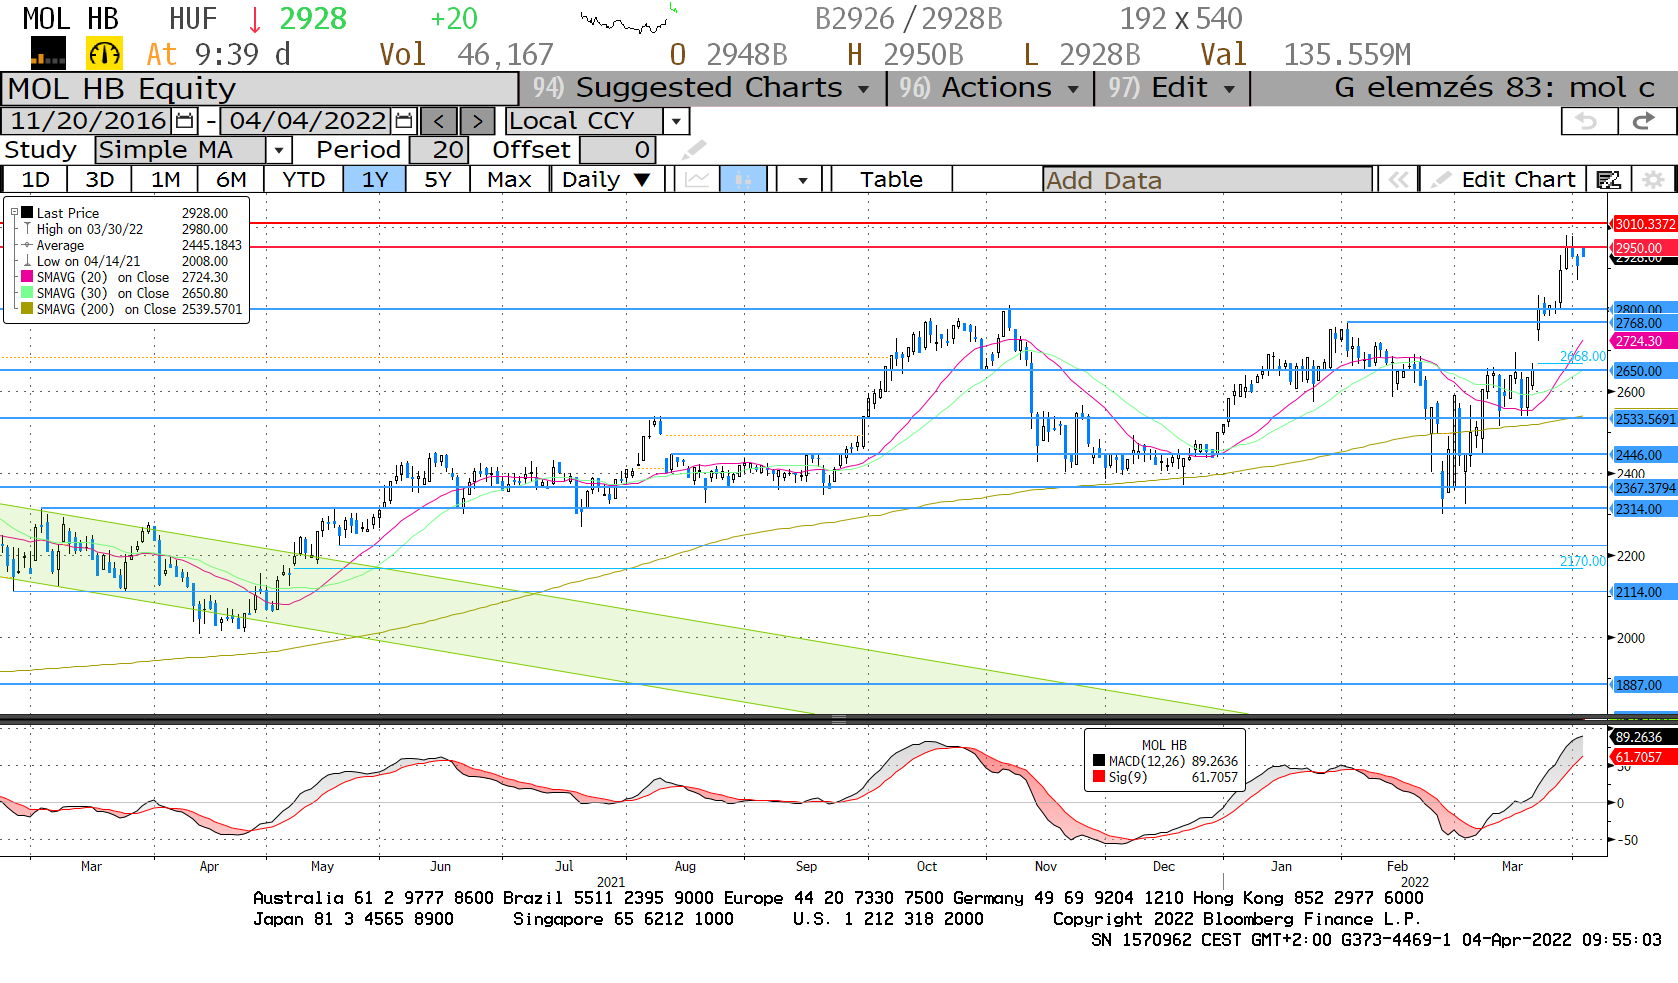Click the 3010.3372 red price level label
This screenshot has width=1678, height=983.
1644,224
